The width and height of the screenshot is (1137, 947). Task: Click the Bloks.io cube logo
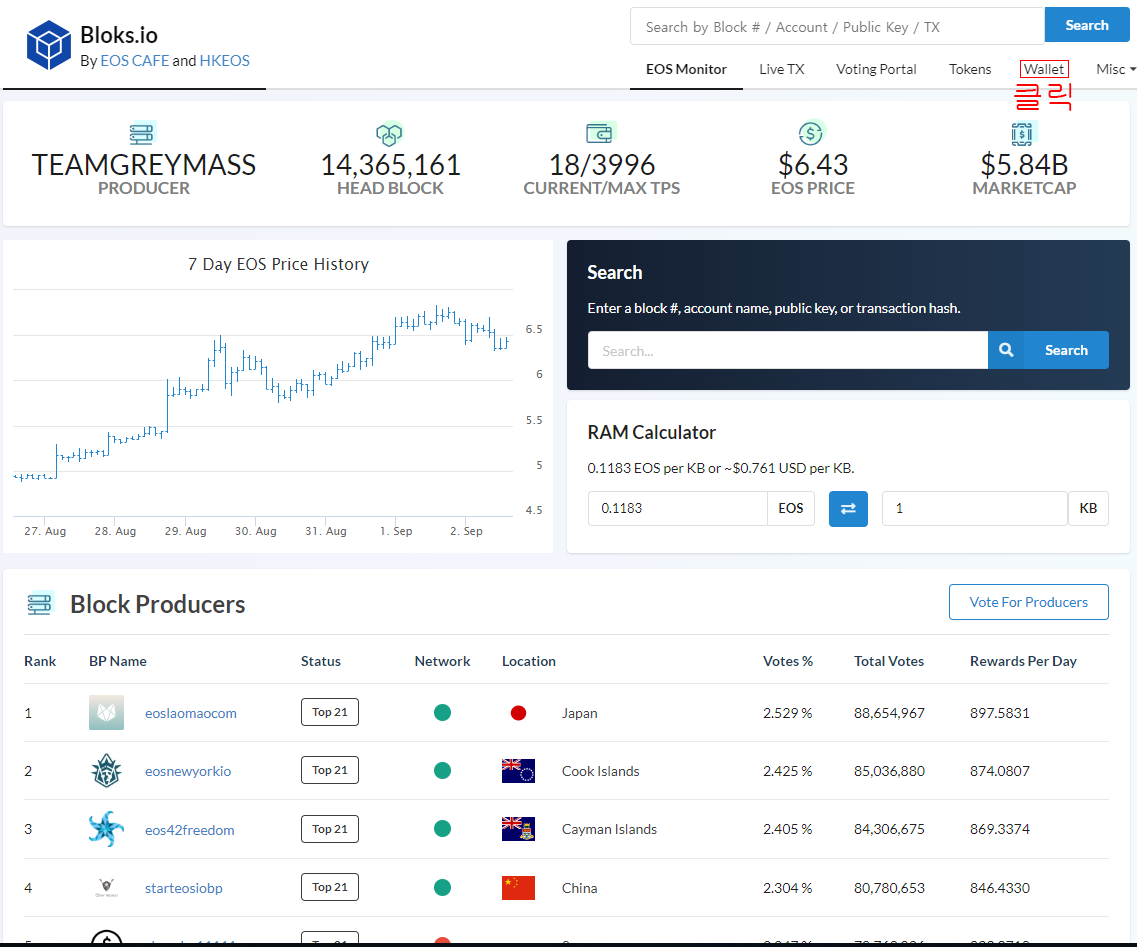(x=49, y=45)
